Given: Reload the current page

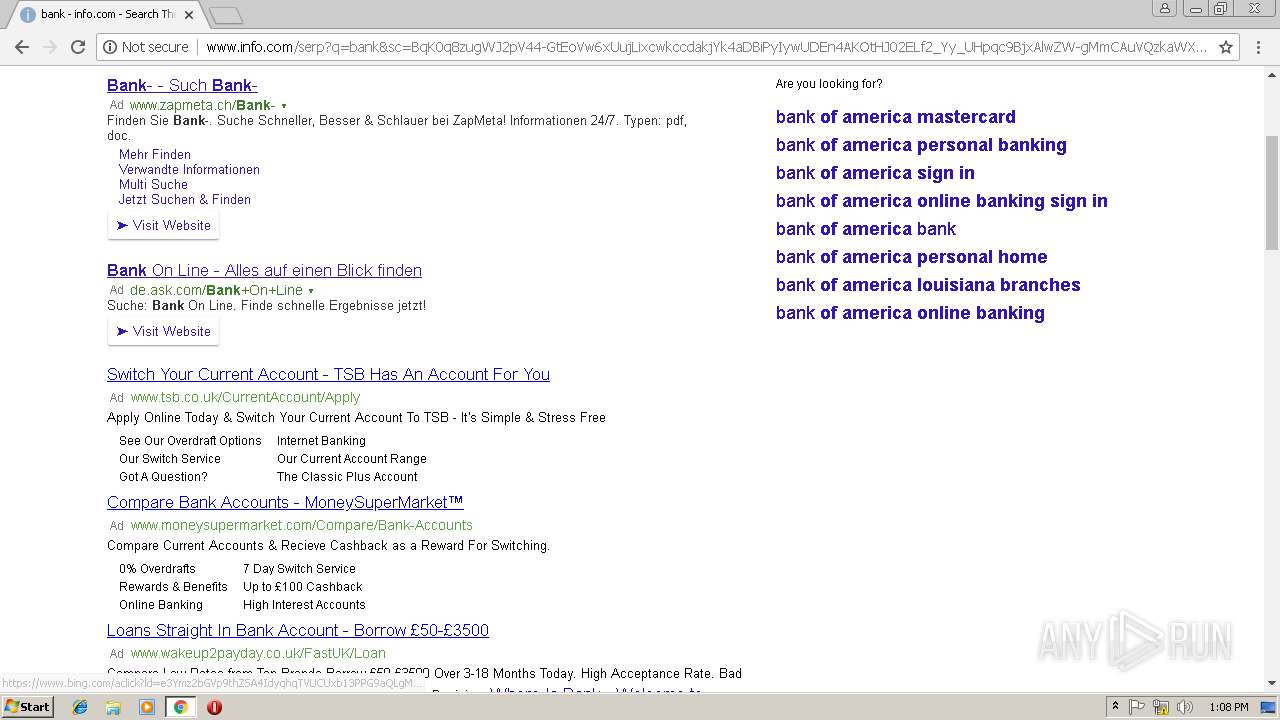Looking at the screenshot, I should (78, 47).
